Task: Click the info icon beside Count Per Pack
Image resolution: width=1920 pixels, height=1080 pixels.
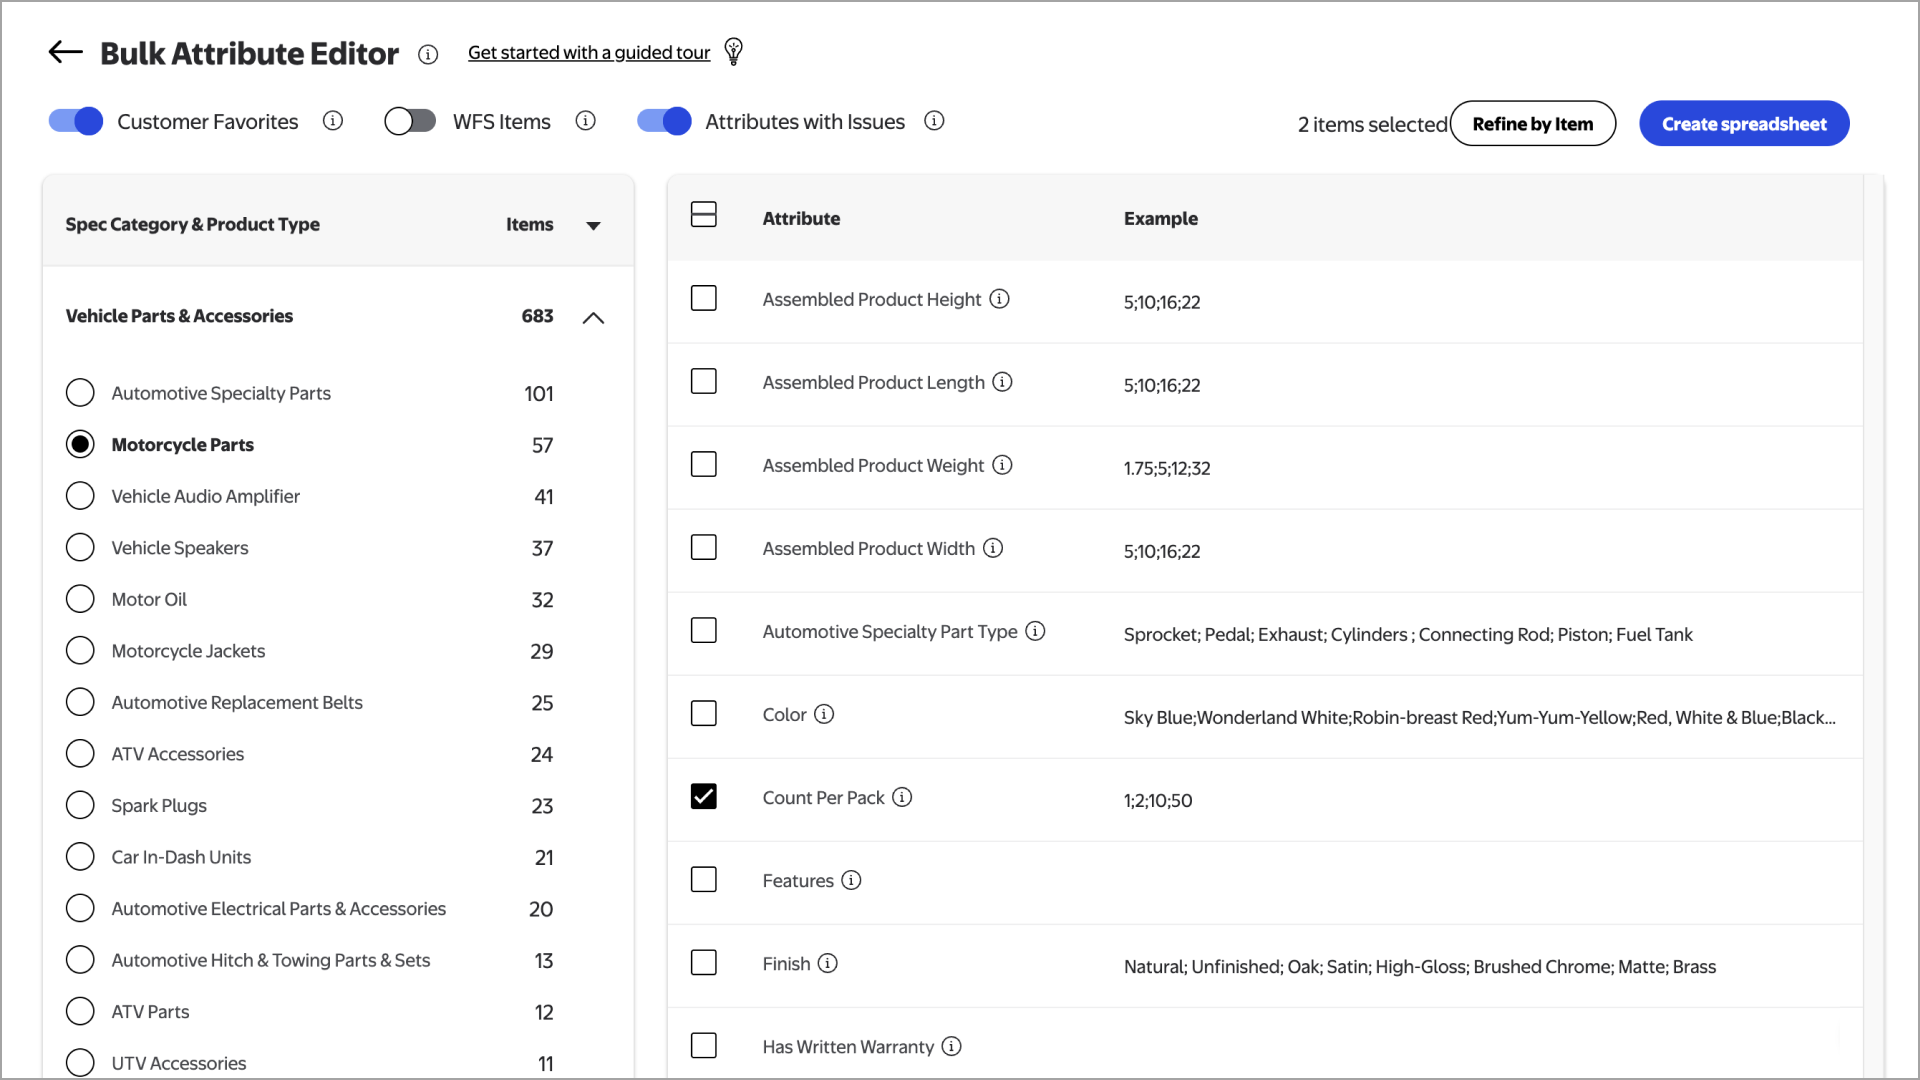Action: 902,797
